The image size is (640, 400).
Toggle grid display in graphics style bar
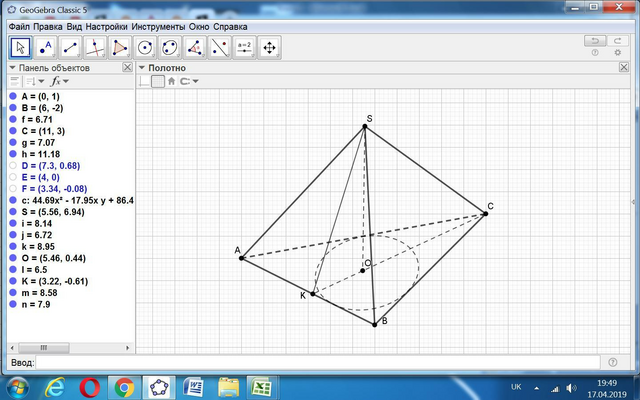158,81
